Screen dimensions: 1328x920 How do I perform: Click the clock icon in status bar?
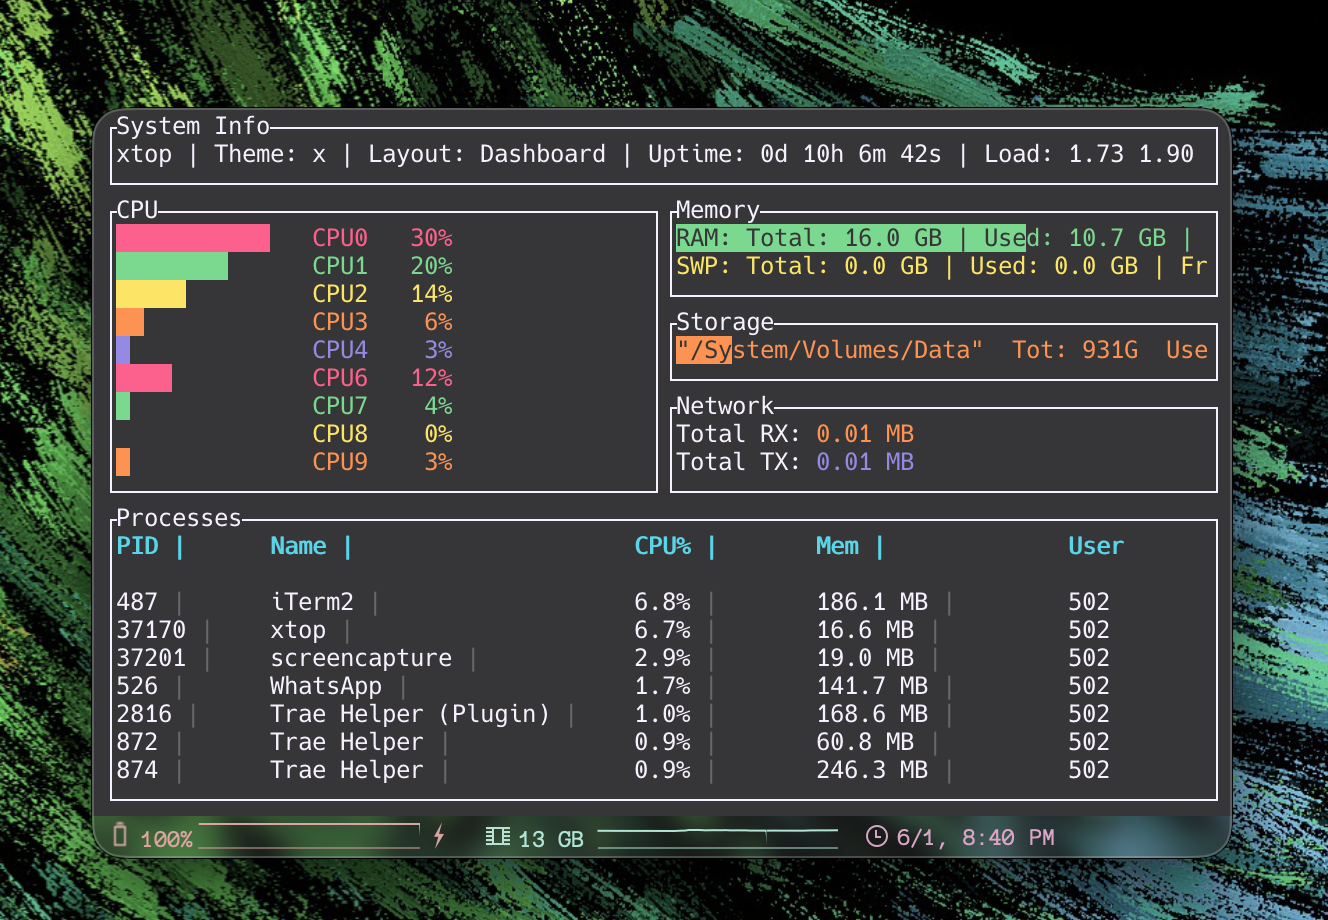pyautogui.click(x=876, y=836)
